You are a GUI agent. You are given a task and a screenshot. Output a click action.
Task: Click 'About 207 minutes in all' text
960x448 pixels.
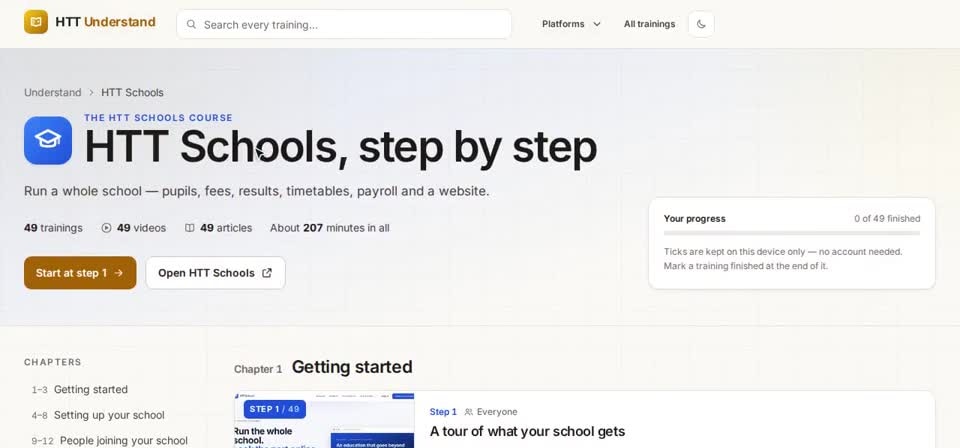(329, 228)
